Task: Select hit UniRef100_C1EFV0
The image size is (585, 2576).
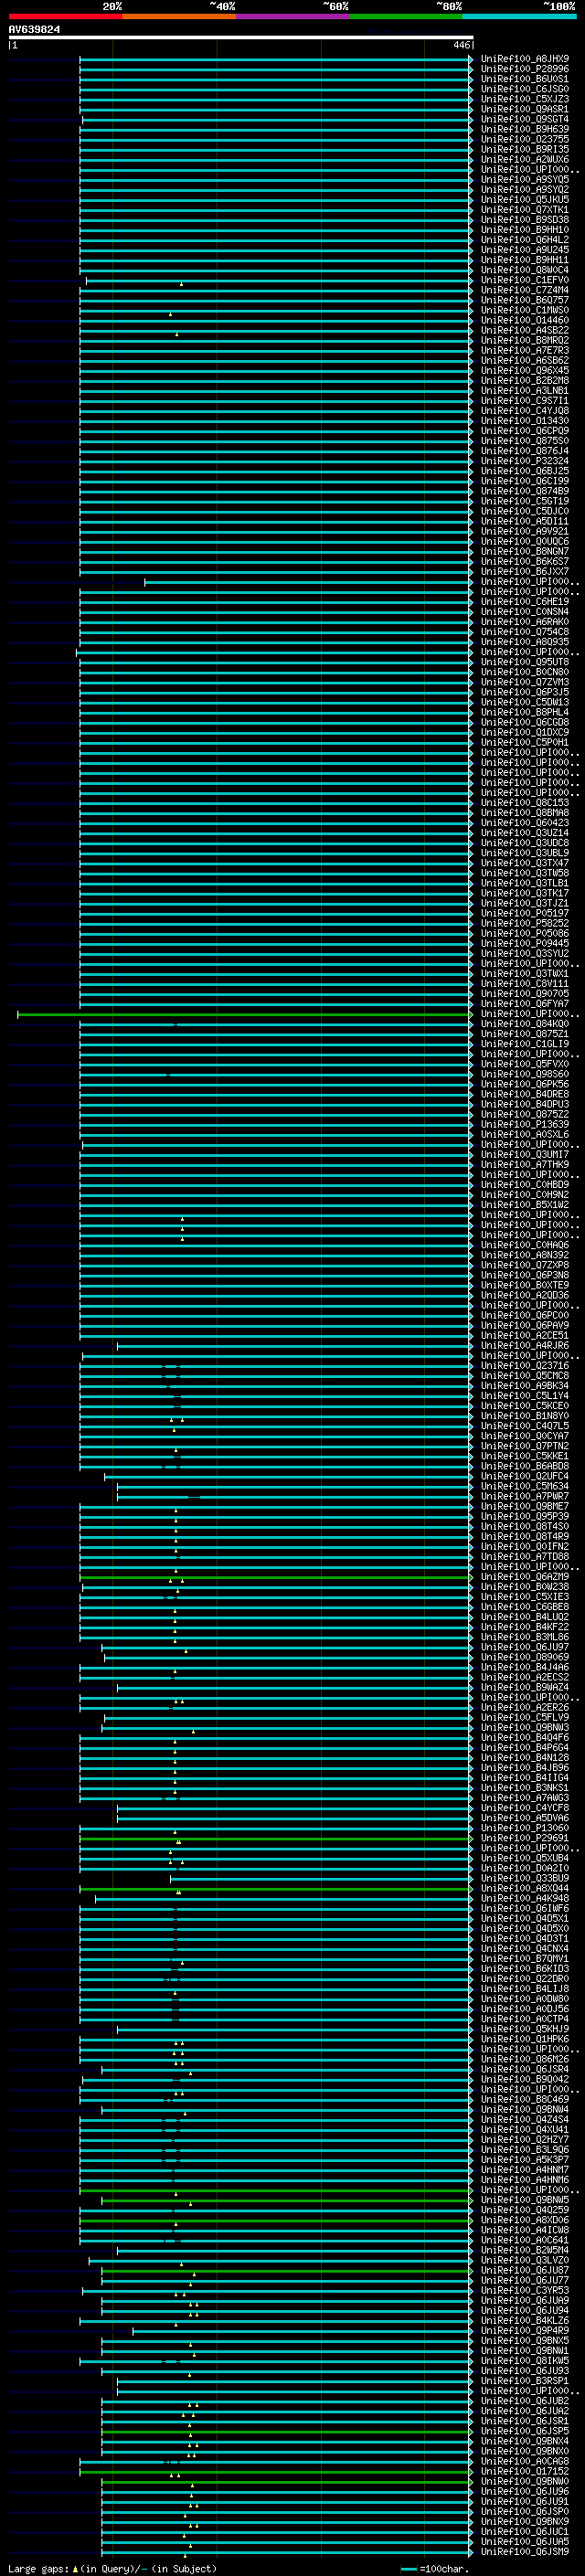Action: pyautogui.click(x=524, y=280)
